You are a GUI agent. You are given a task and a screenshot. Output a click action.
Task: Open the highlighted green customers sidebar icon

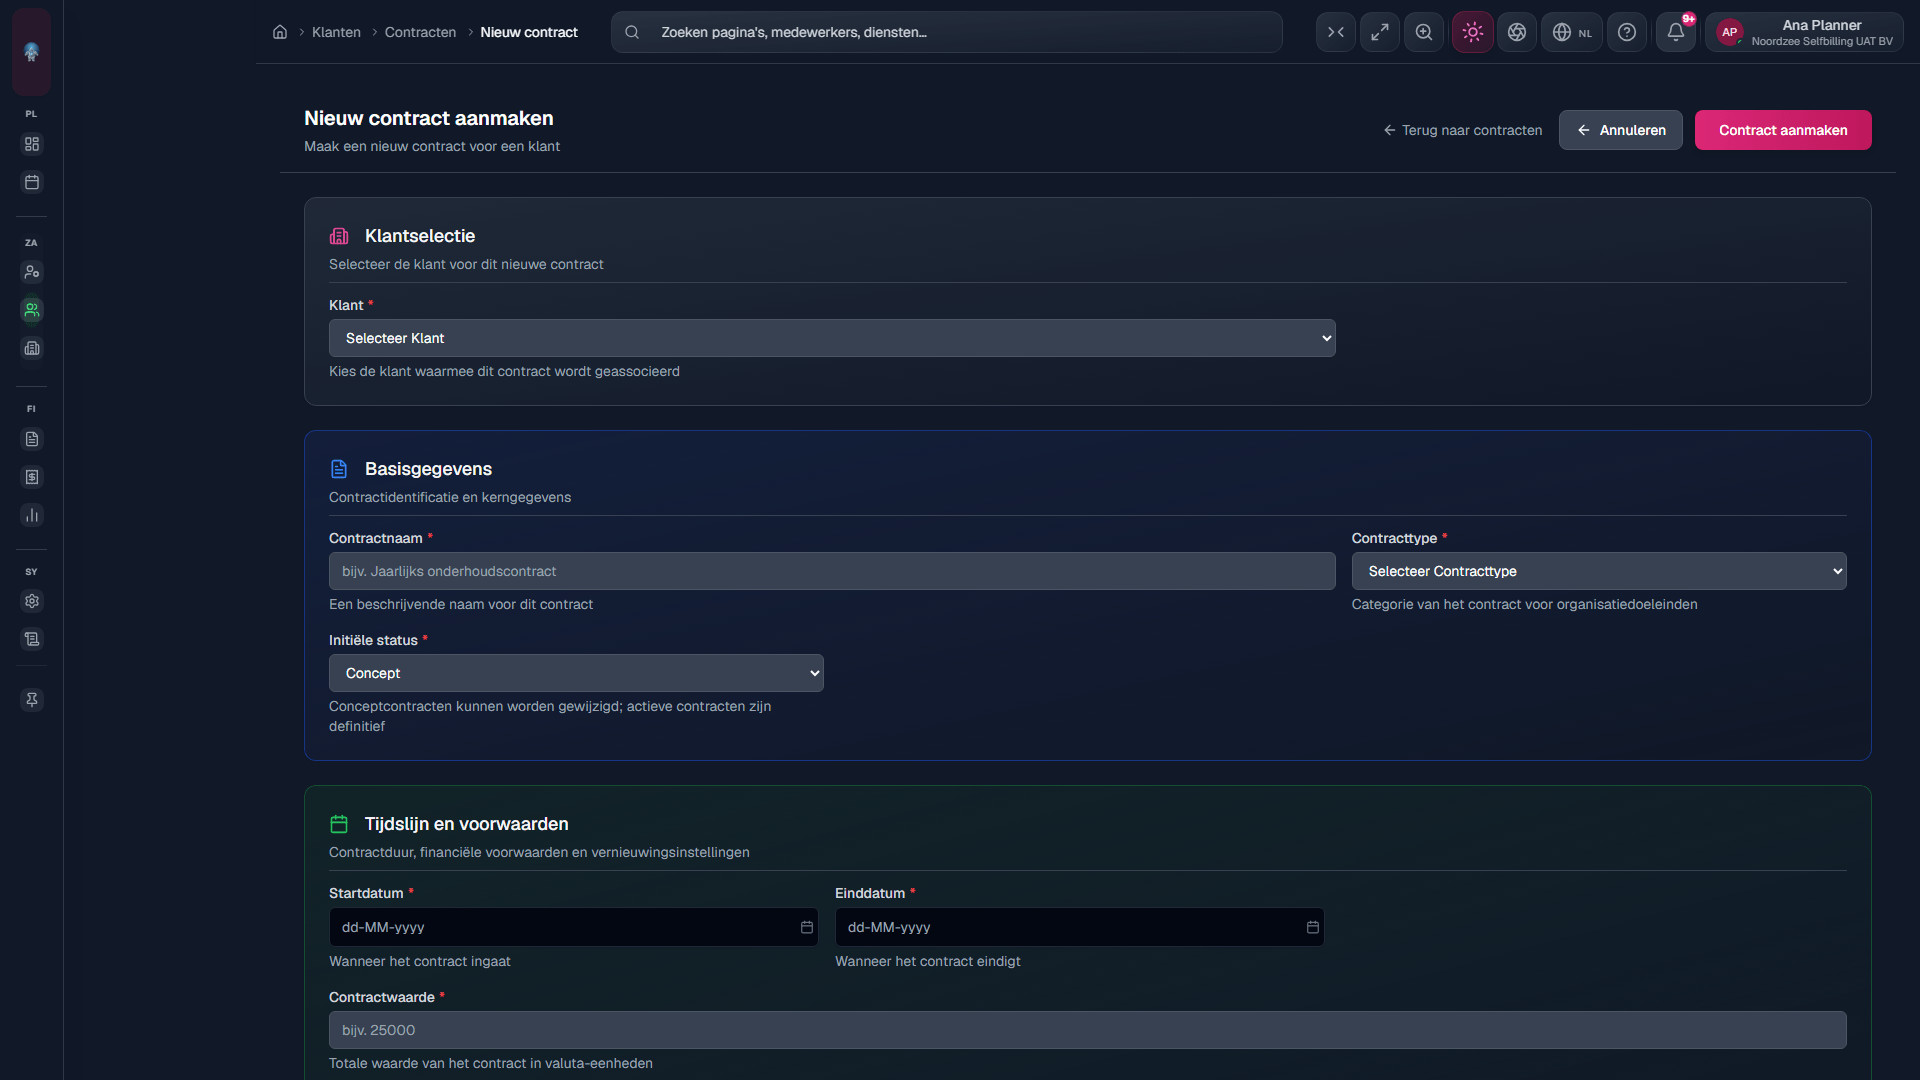32,310
